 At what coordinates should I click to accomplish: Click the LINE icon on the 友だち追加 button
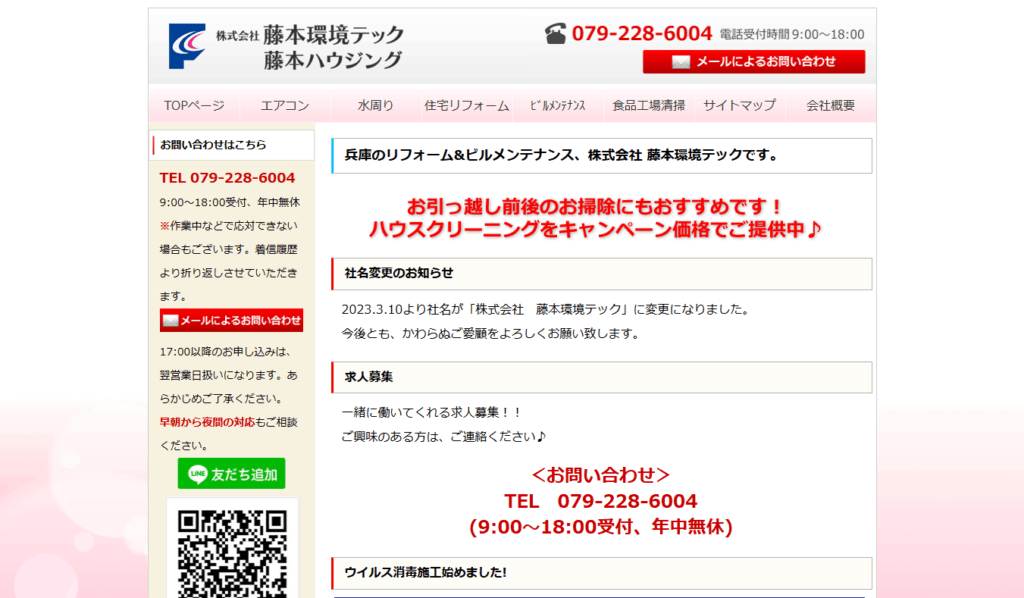click(x=198, y=474)
